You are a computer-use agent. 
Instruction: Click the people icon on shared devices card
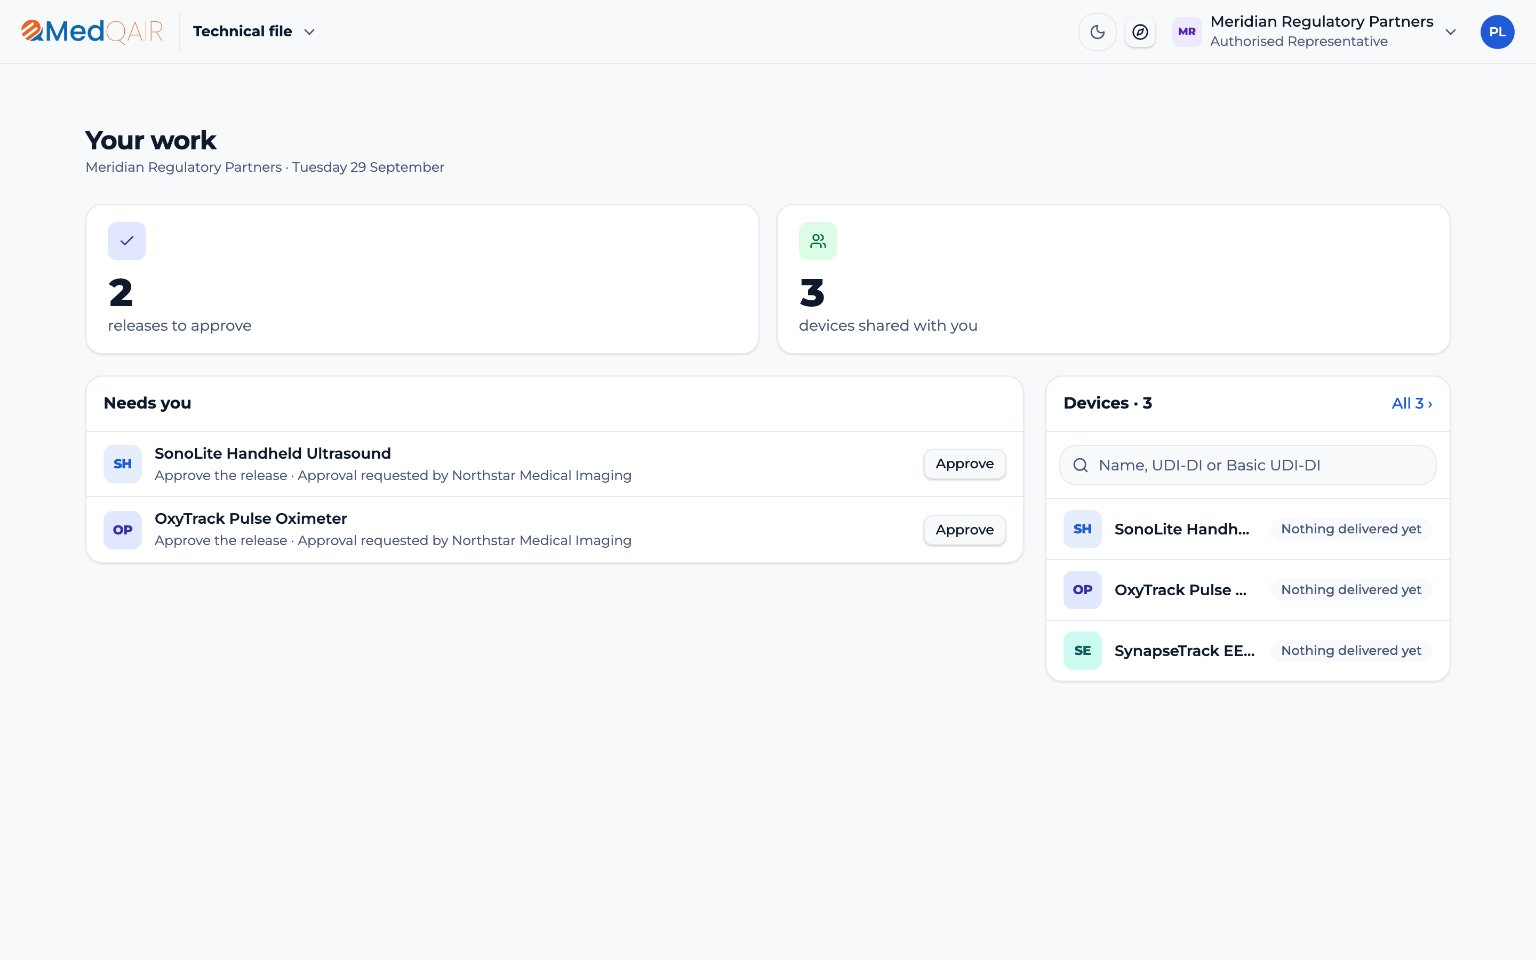click(818, 241)
